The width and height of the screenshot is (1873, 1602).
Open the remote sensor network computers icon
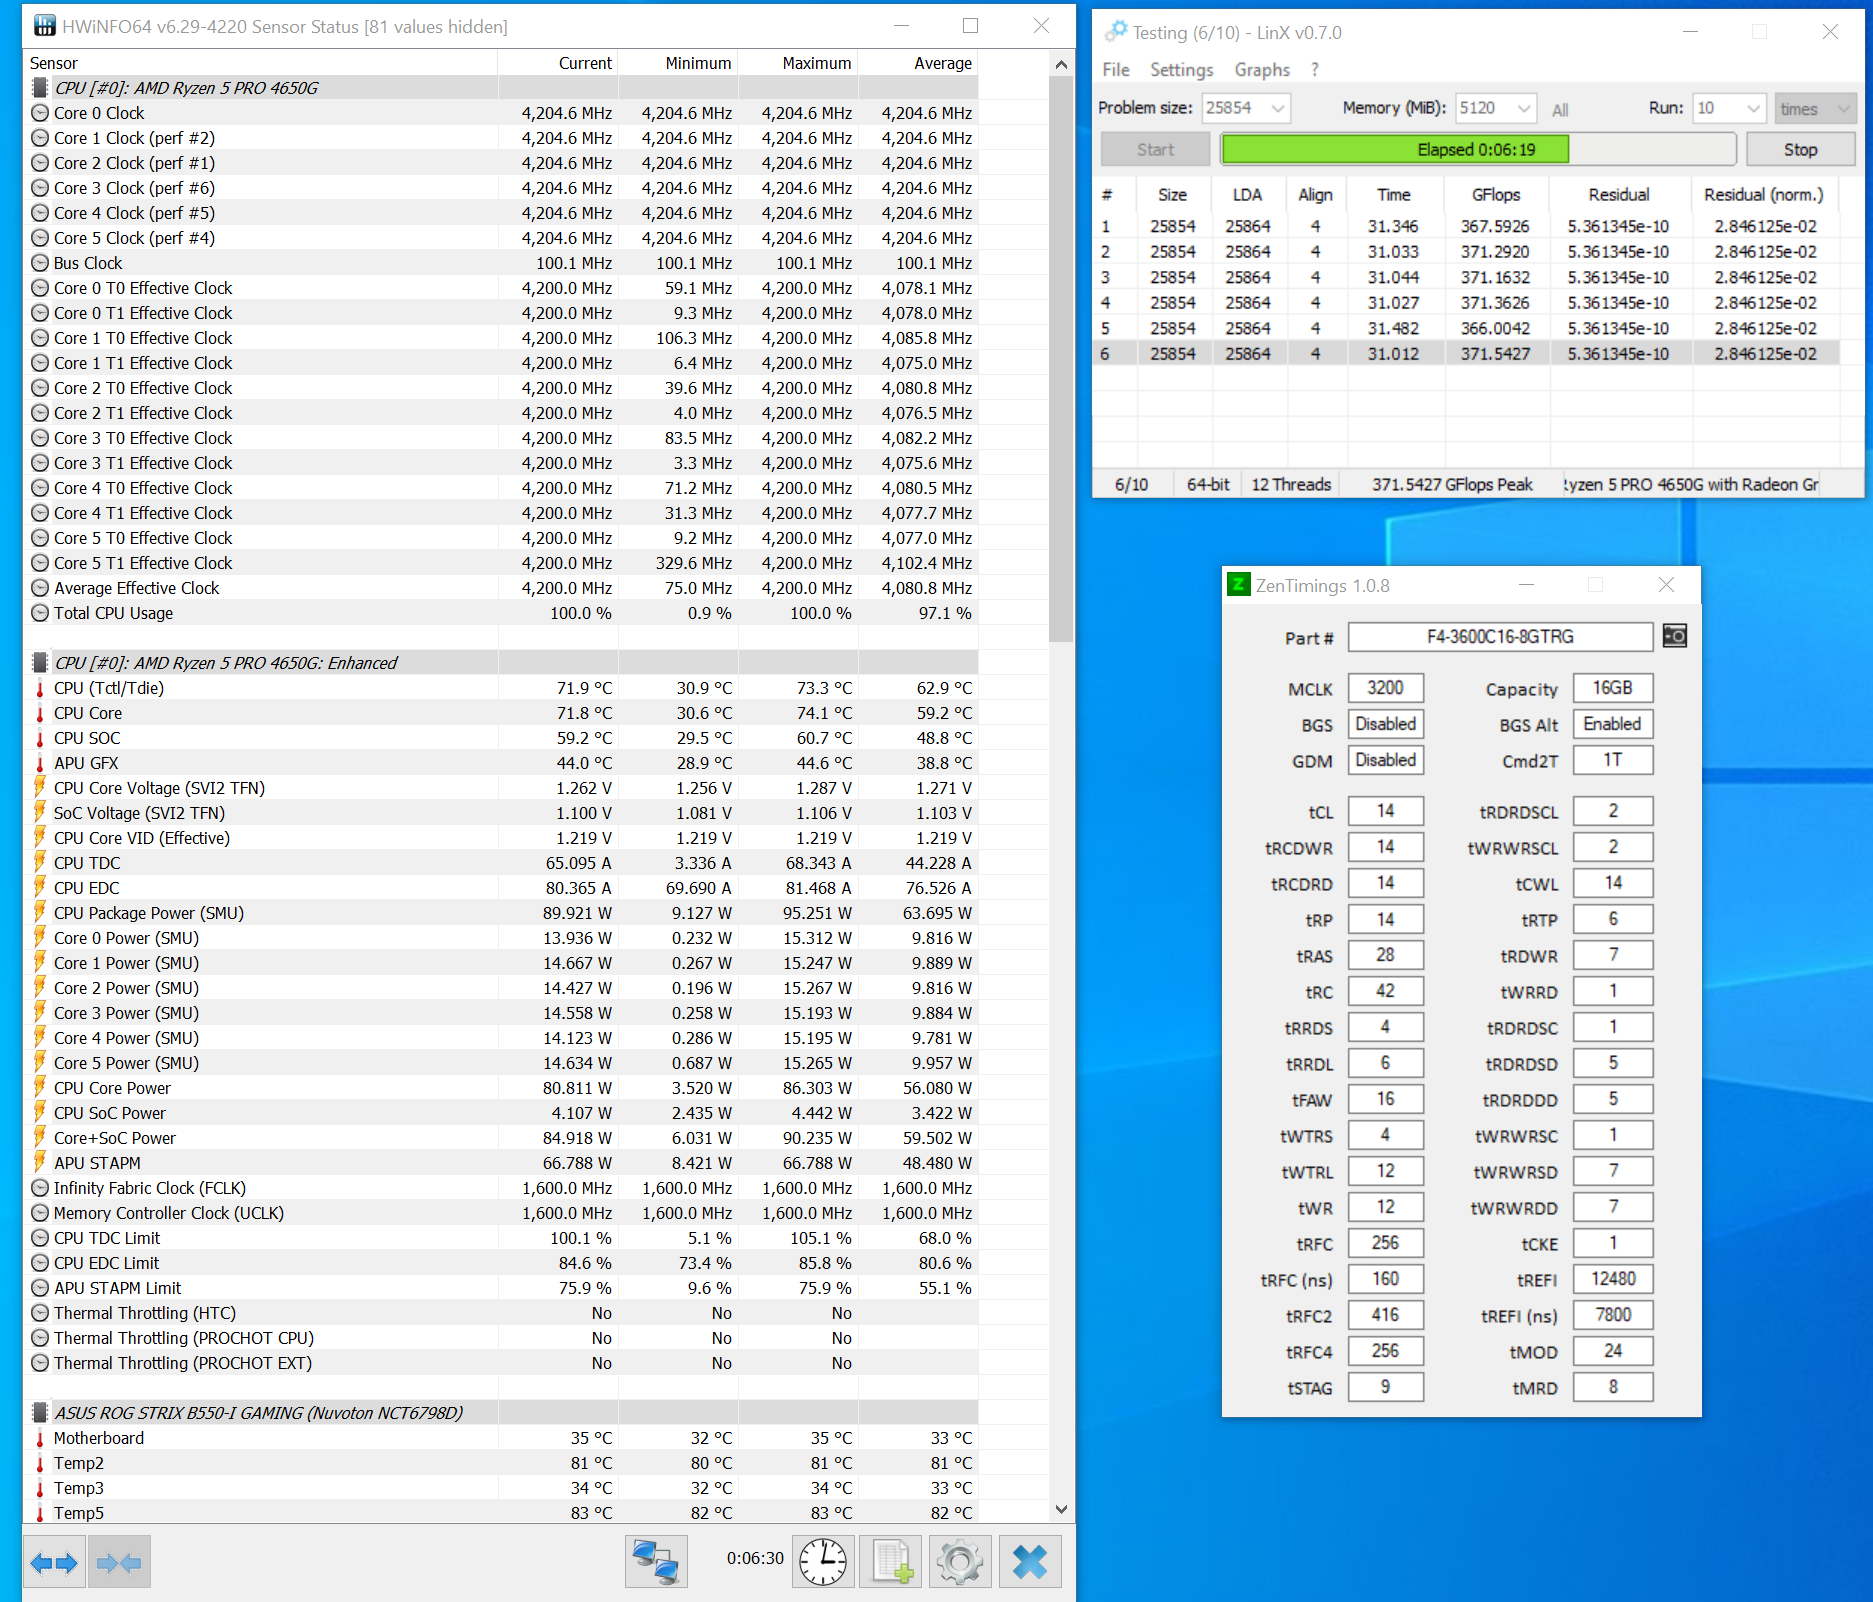656,1562
